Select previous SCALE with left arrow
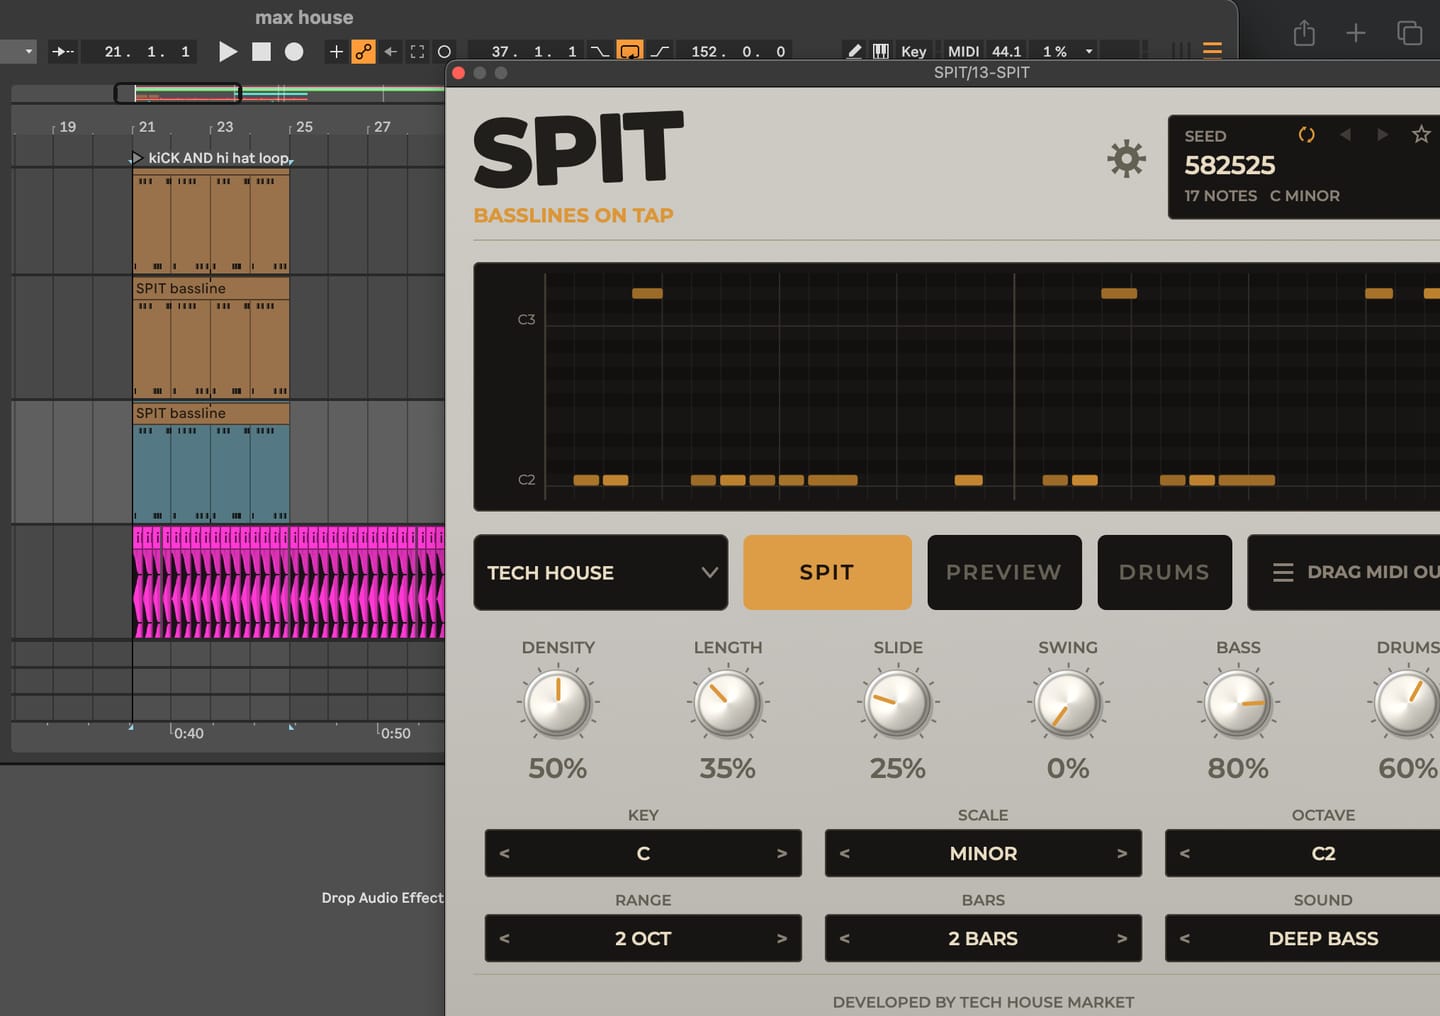The width and height of the screenshot is (1440, 1016). pyautogui.click(x=845, y=853)
